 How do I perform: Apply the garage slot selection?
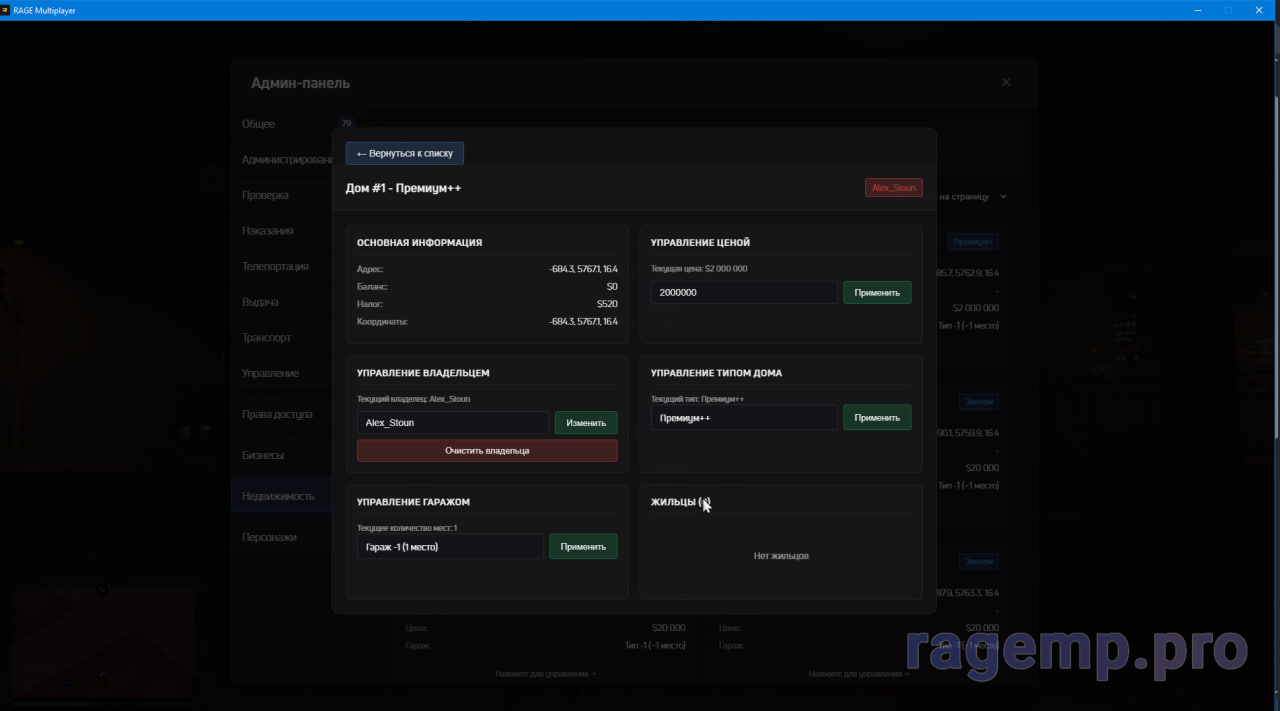(583, 547)
